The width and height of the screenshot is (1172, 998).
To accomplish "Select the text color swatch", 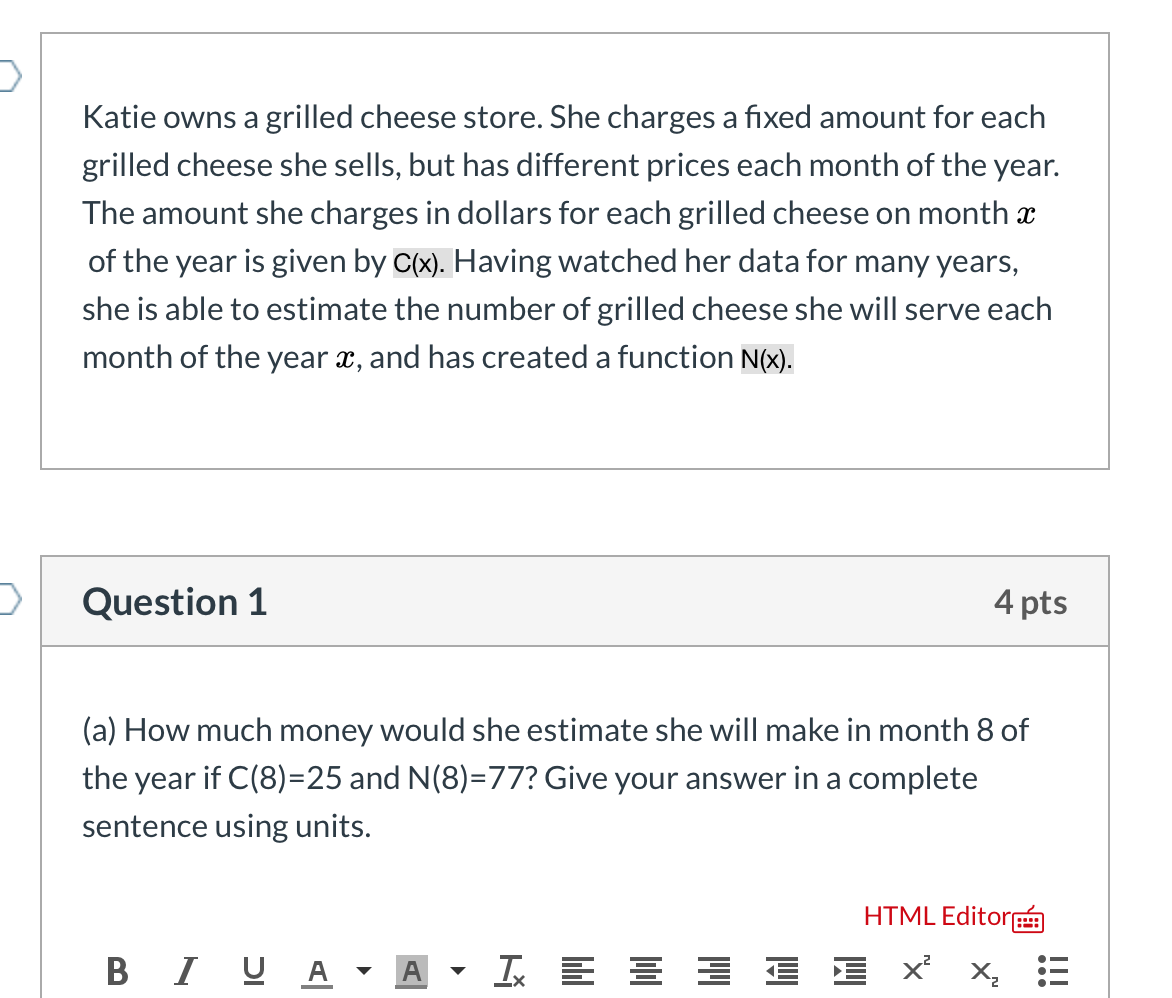I will (318, 970).
